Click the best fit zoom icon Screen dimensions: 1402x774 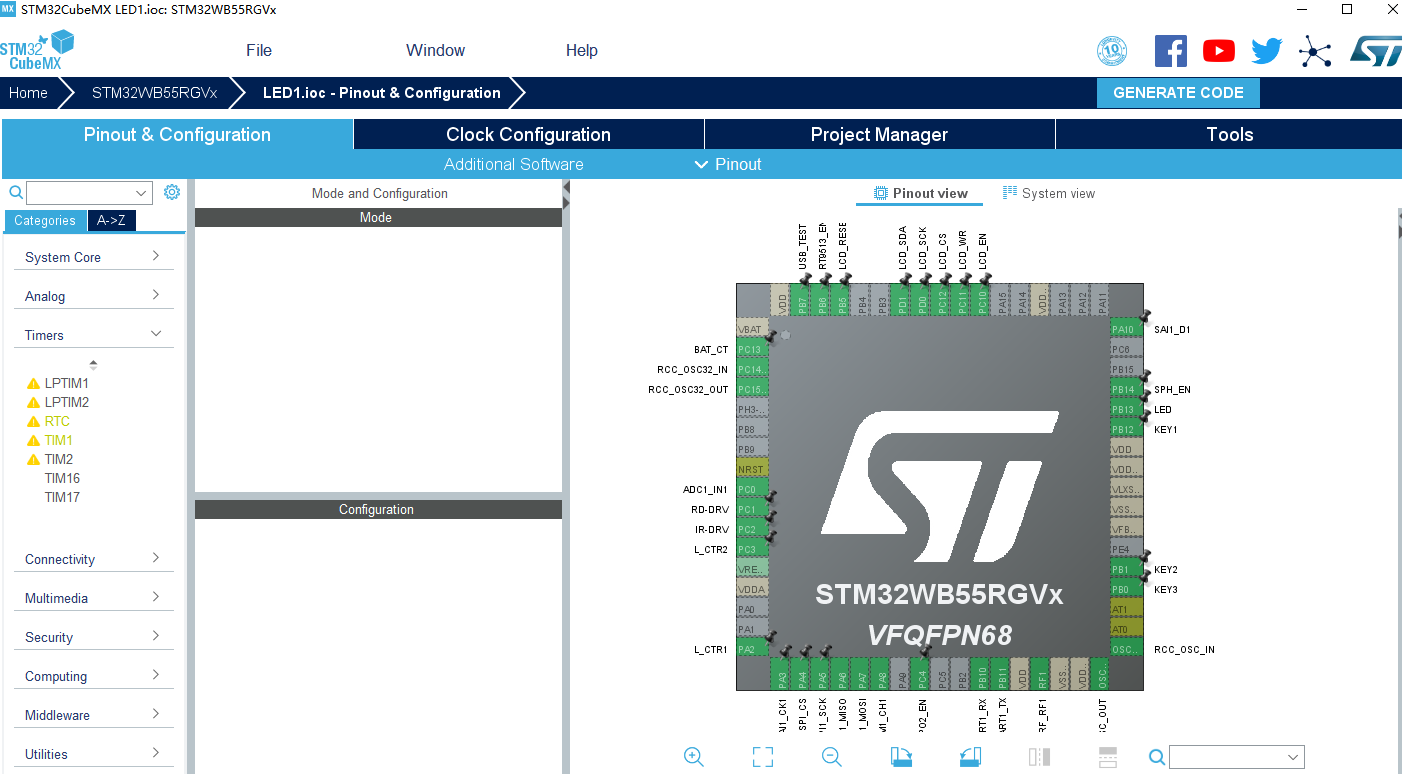[x=763, y=757]
